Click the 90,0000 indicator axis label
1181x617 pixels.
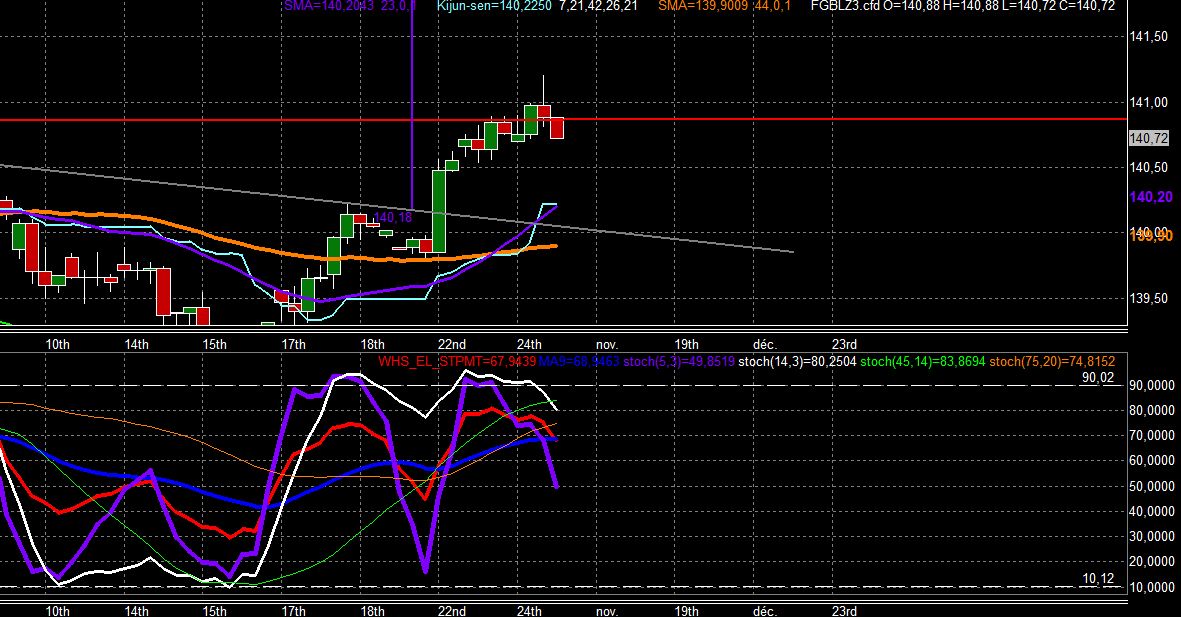[1151, 386]
